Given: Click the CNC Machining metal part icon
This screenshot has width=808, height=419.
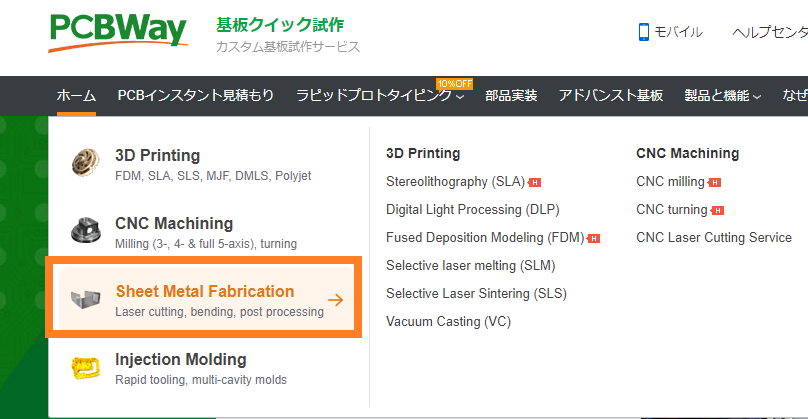Looking at the screenshot, I should (x=86, y=232).
